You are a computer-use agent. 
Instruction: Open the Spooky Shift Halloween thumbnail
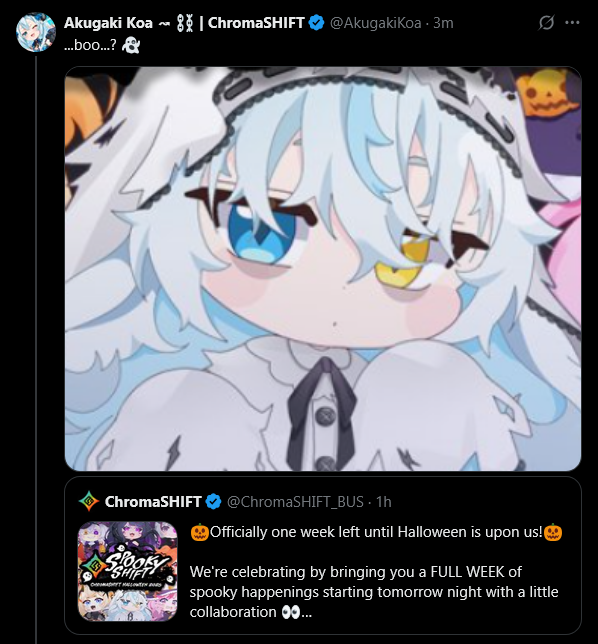[128, 571]
